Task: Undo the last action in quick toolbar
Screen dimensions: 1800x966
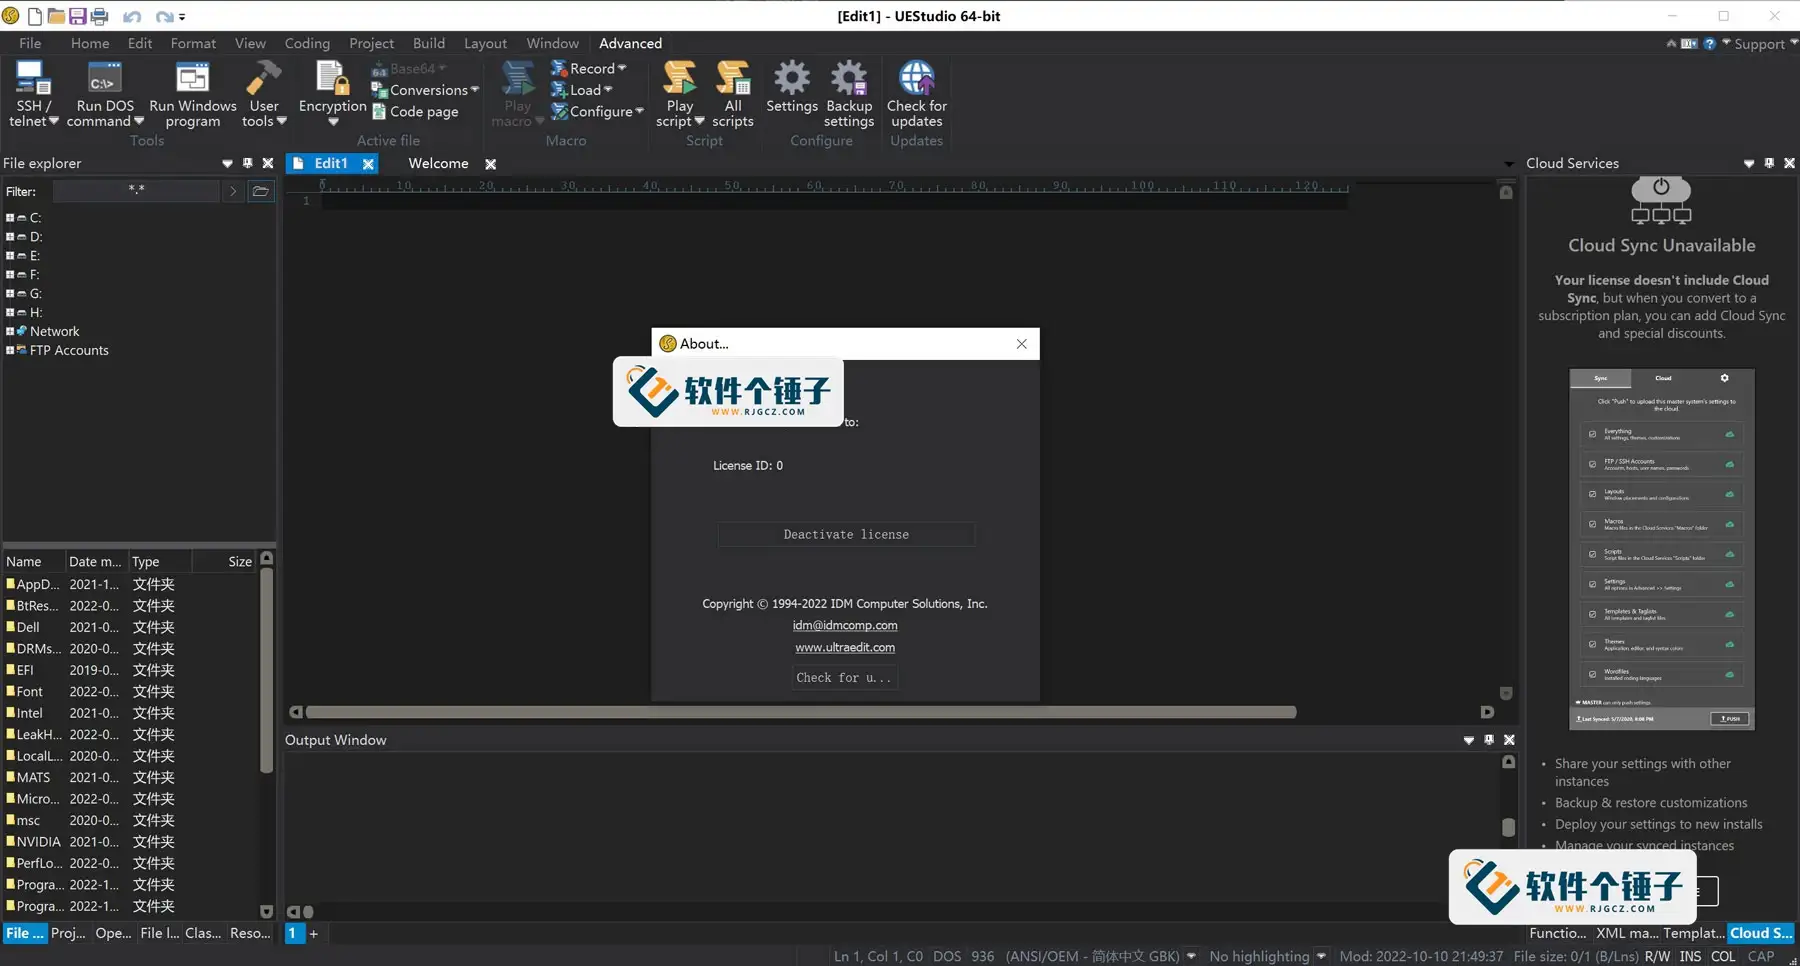Action: tap(132, 17)
